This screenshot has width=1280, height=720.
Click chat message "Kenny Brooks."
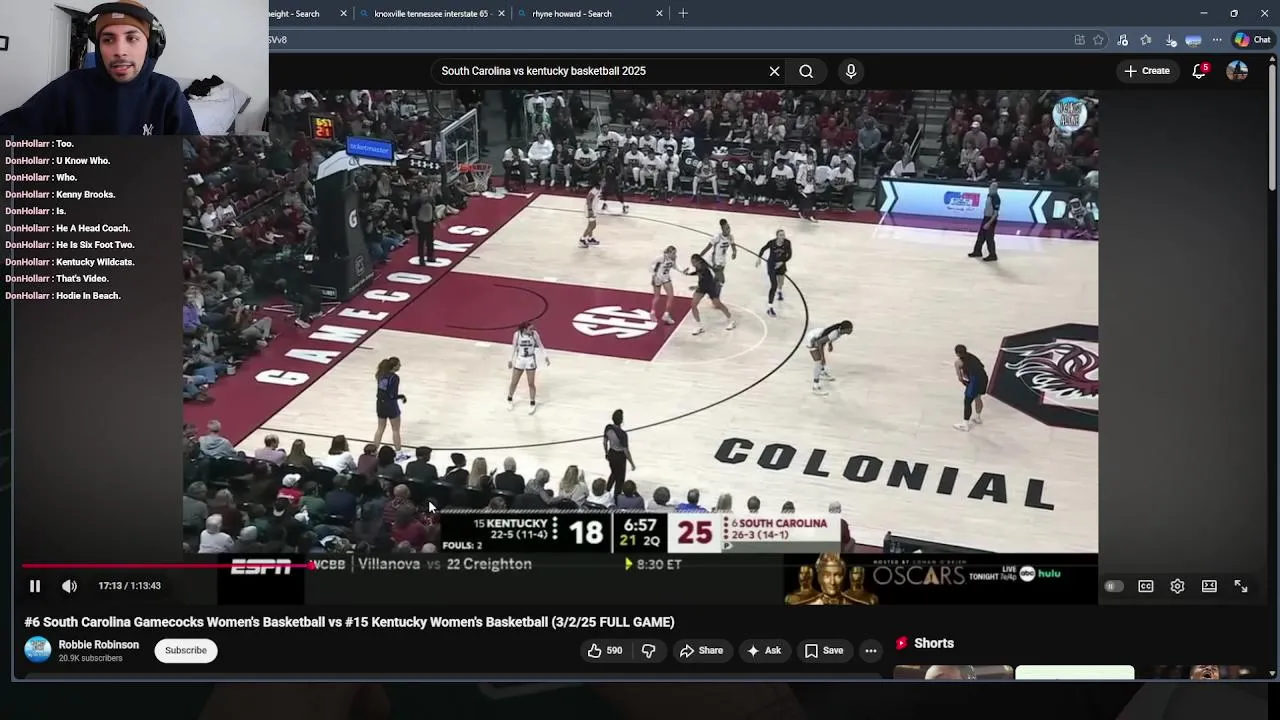pyautogui.click(x=86, y=194)
